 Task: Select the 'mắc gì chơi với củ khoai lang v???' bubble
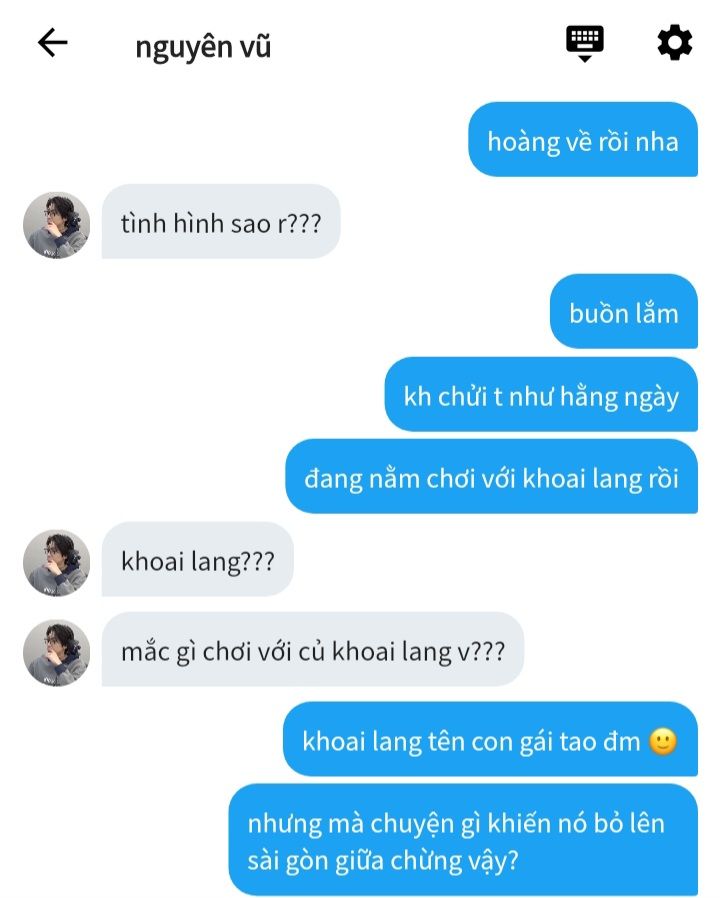pos(313,649)
